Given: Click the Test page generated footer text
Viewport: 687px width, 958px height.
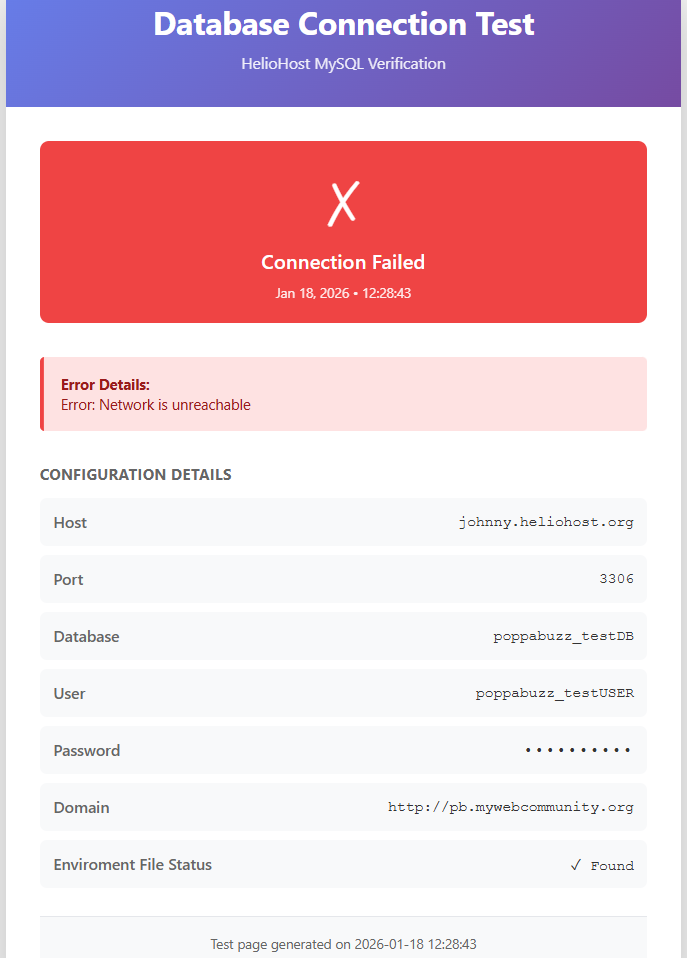Looking at the screenshot, I should [x=343, y=944].
